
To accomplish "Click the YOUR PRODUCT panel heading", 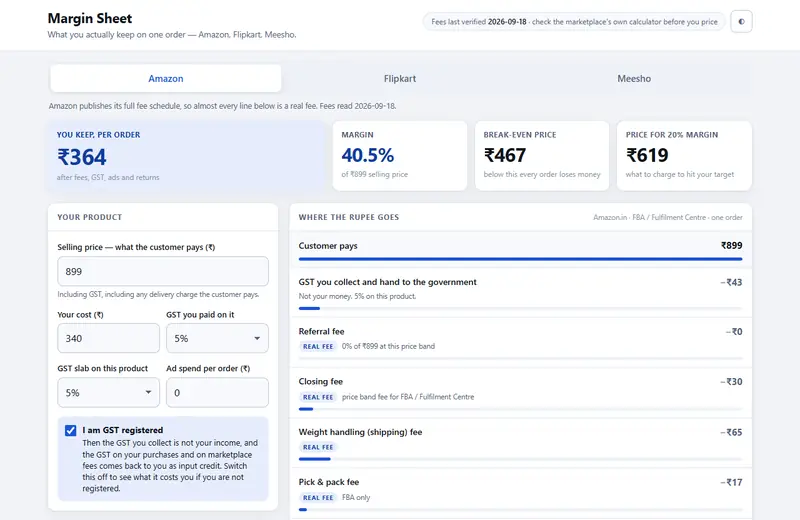I will coord(89,217).
